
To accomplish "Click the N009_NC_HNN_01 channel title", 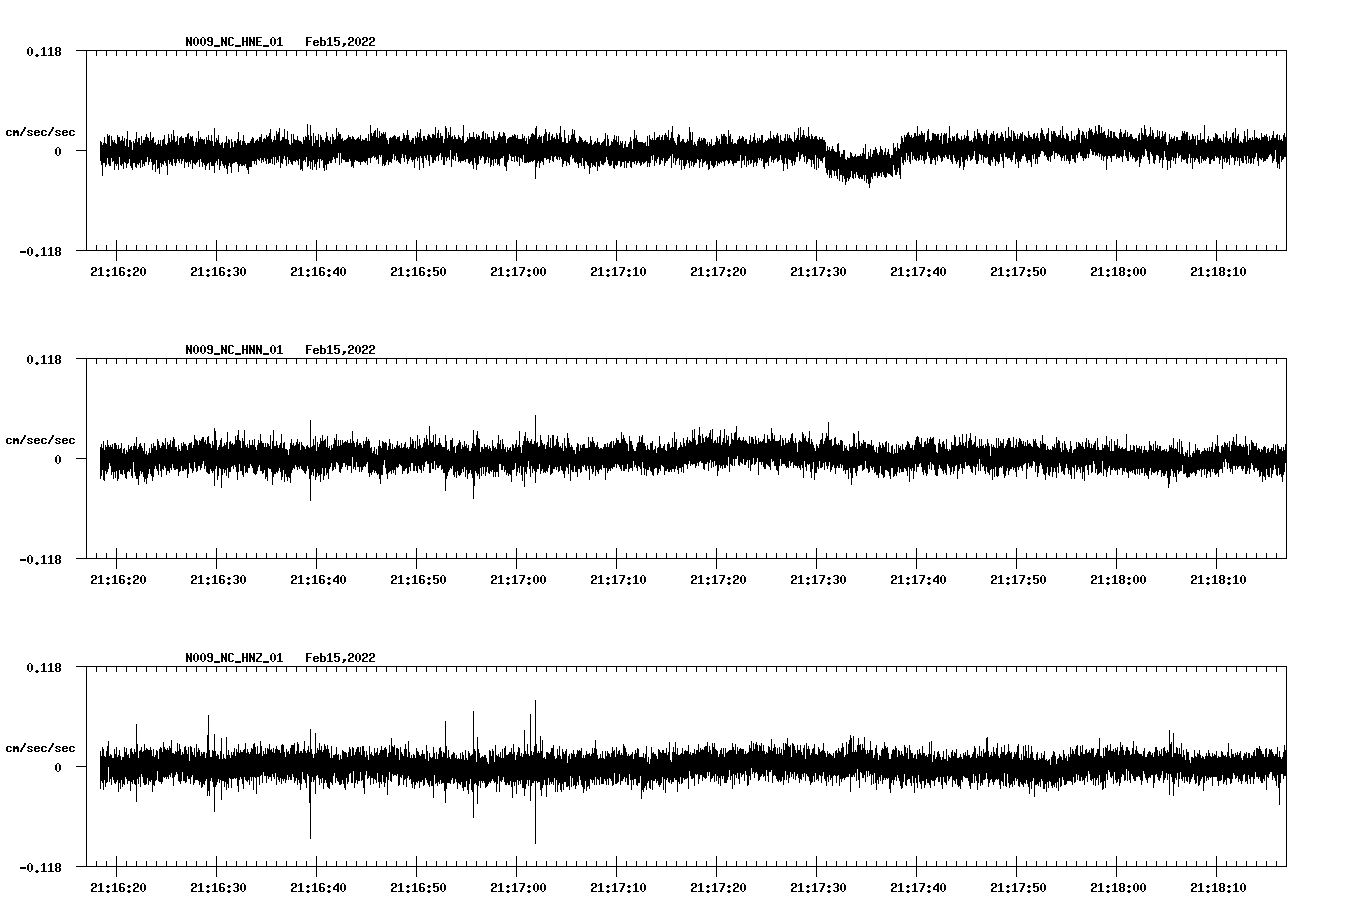I will tap(234, 350).
